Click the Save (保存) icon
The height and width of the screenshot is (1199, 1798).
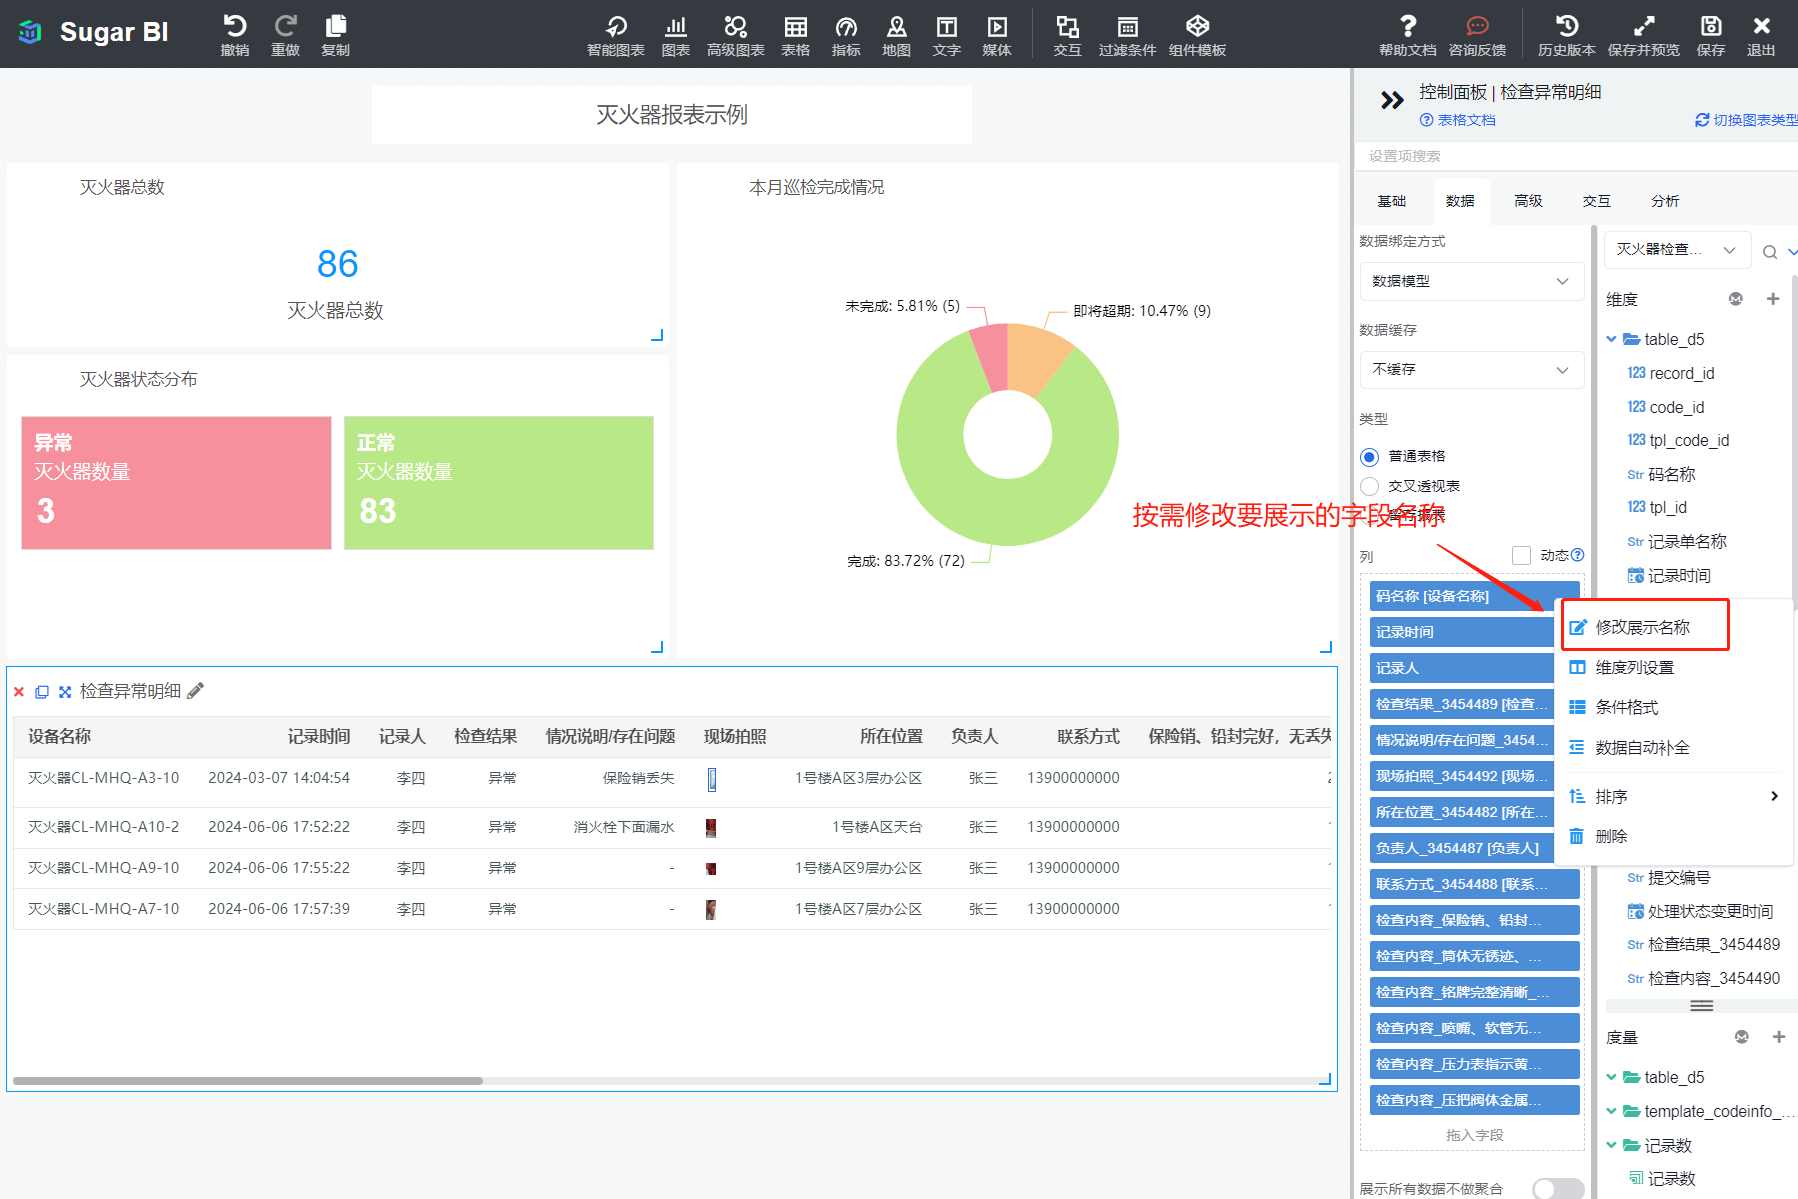1711,34
